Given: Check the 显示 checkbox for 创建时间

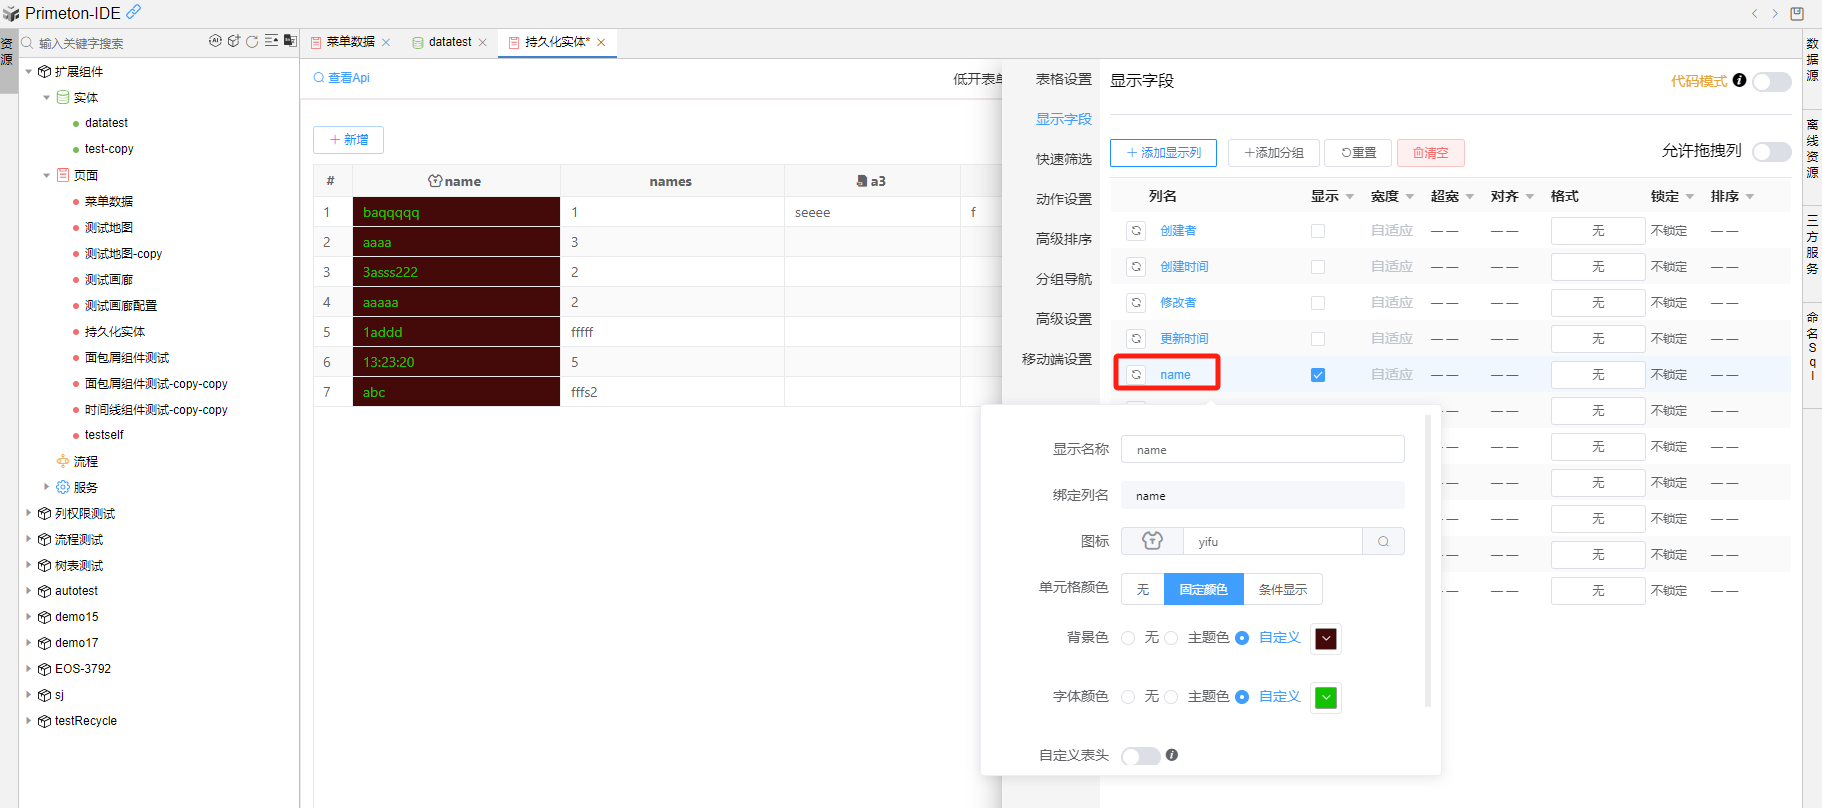Looking at the screenshot, I should pyautogui.click(x=1318, y=267).
